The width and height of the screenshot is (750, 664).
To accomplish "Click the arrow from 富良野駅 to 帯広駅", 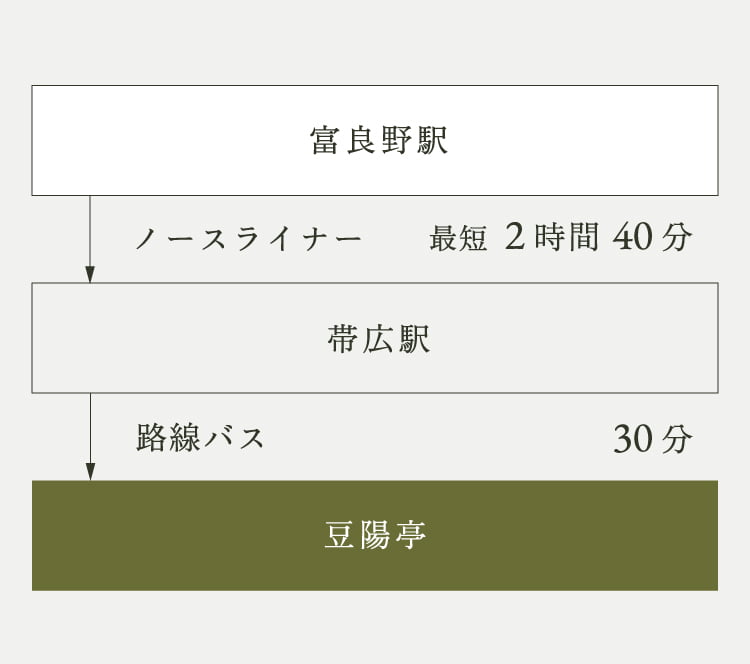I will [x=90, y=239].
